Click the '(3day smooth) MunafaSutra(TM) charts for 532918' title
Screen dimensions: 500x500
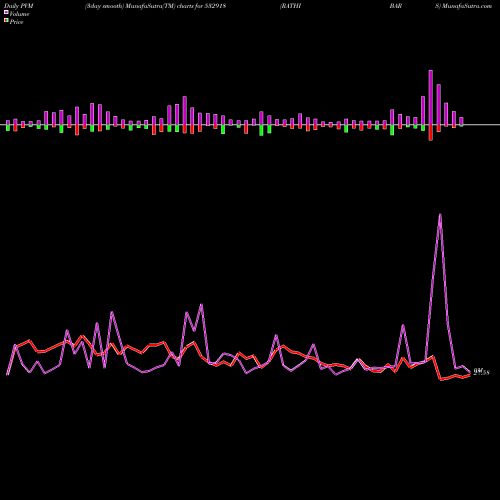(155, 6)
